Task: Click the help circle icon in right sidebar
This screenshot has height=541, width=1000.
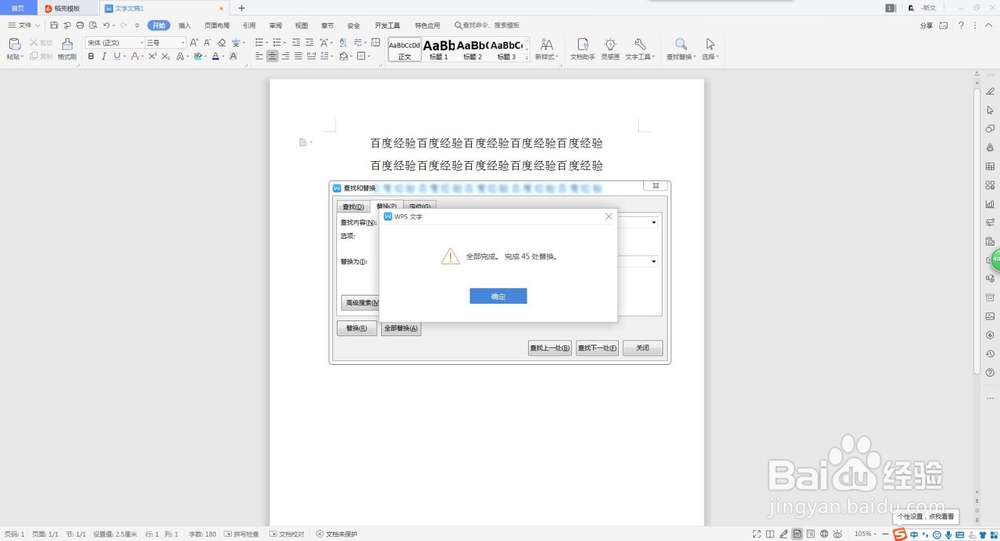Action: tap(990, 373)
